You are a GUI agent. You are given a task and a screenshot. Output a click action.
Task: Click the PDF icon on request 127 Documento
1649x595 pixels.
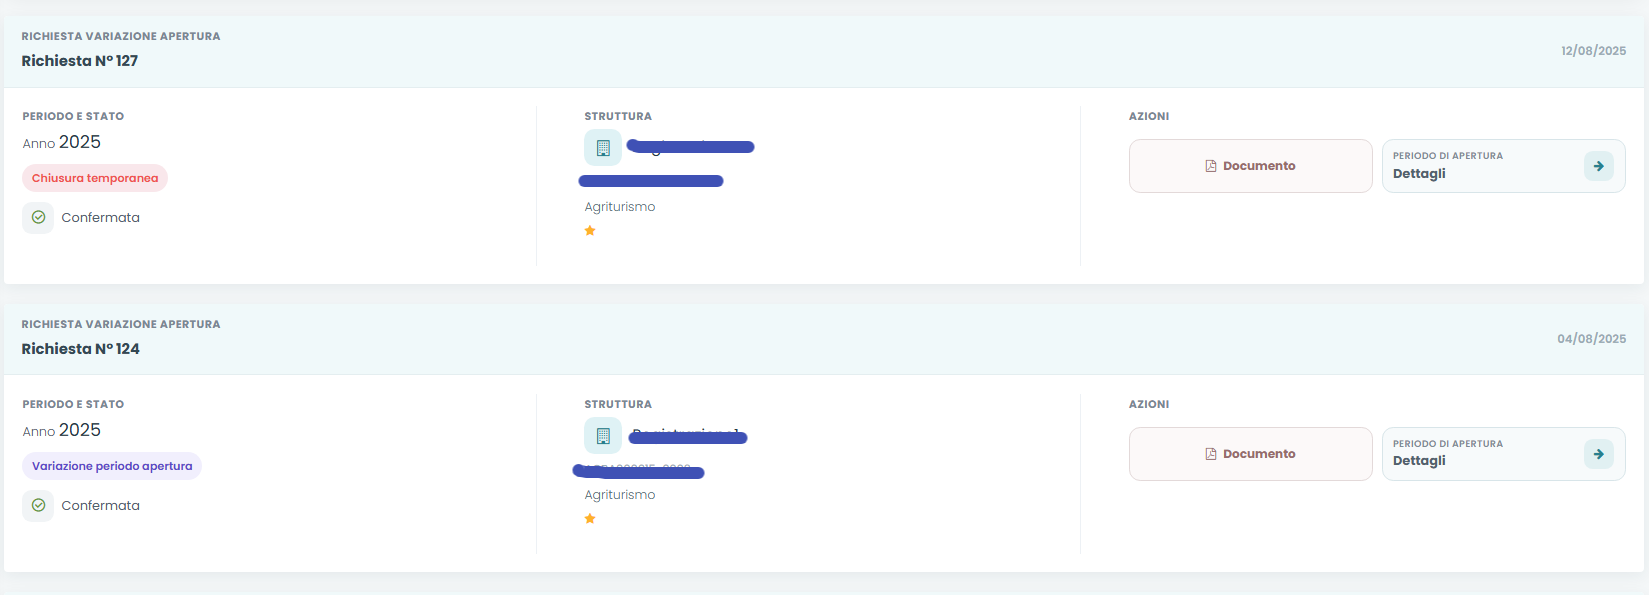click(1211, 166)
